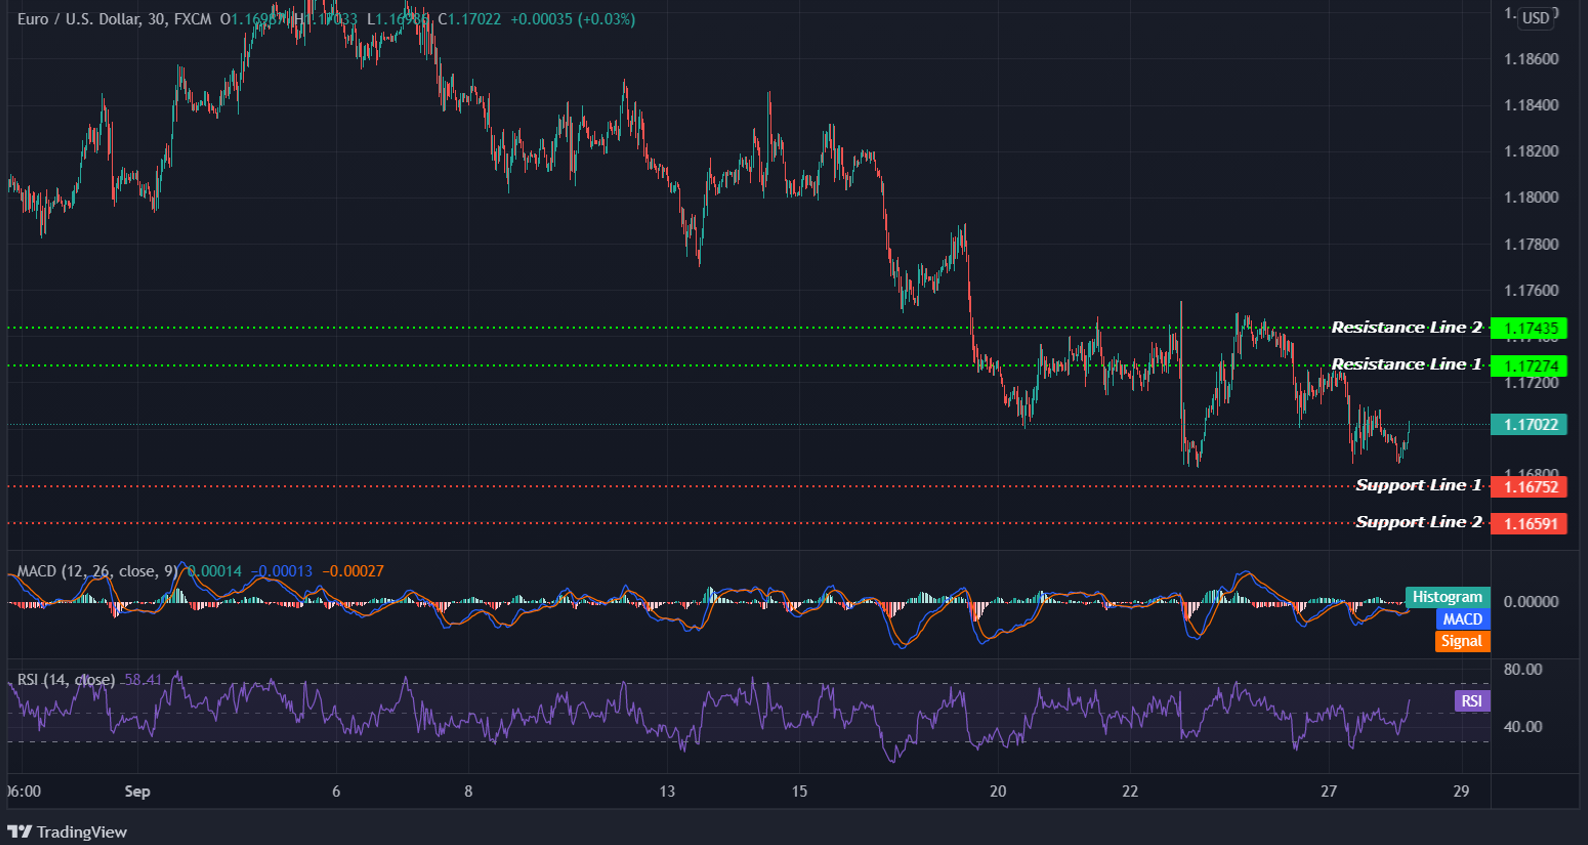
Task: Click the 1.16752 red price tag
Action: (x=1529, y=487)
